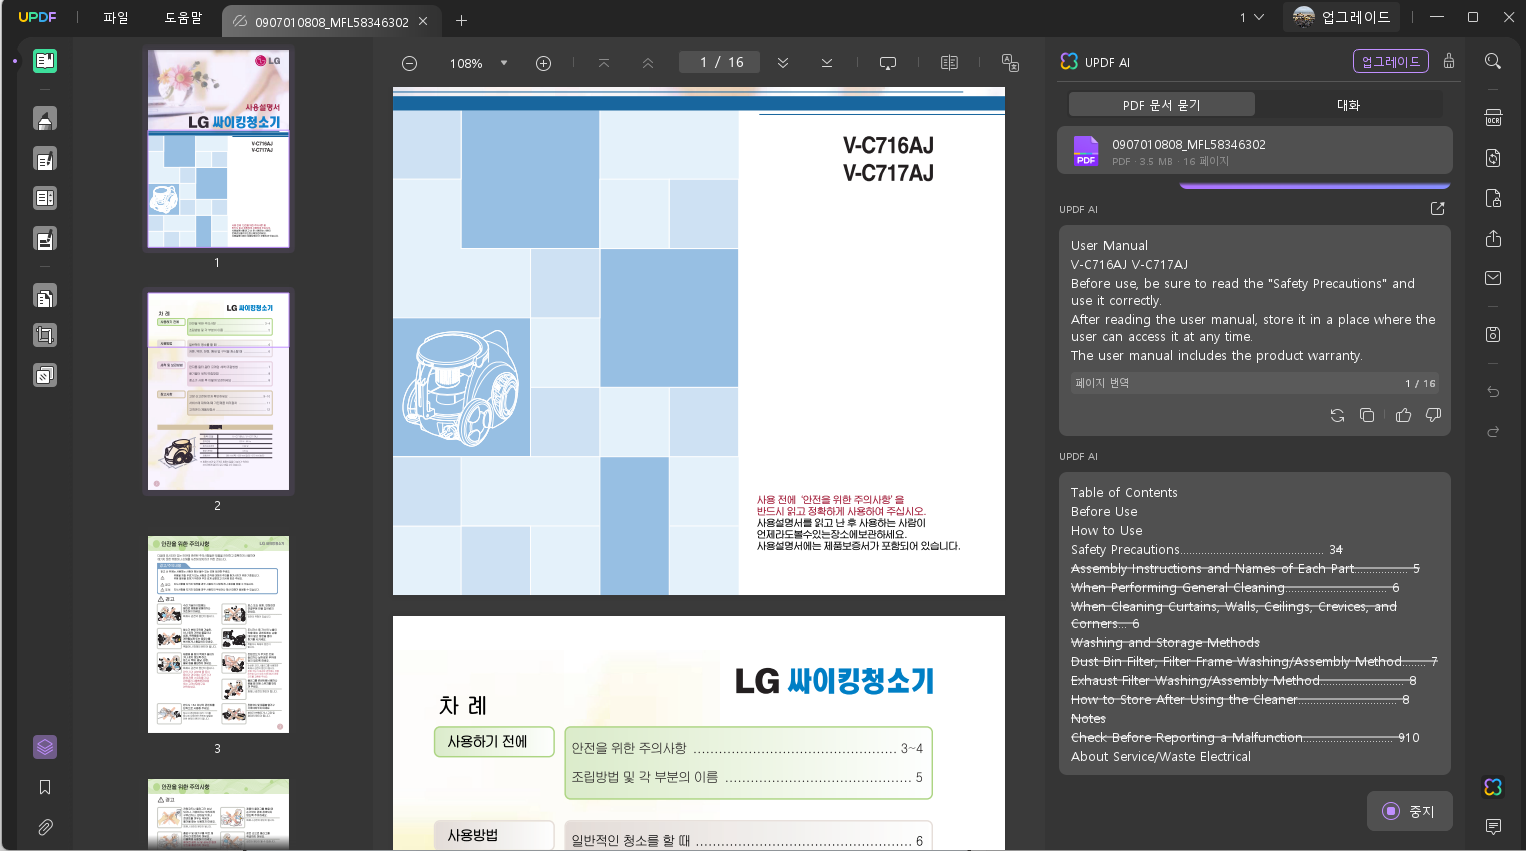
Task: Click the outlined 업그레이드 button in UPDF AI
Action: (x=1390, y=61)
